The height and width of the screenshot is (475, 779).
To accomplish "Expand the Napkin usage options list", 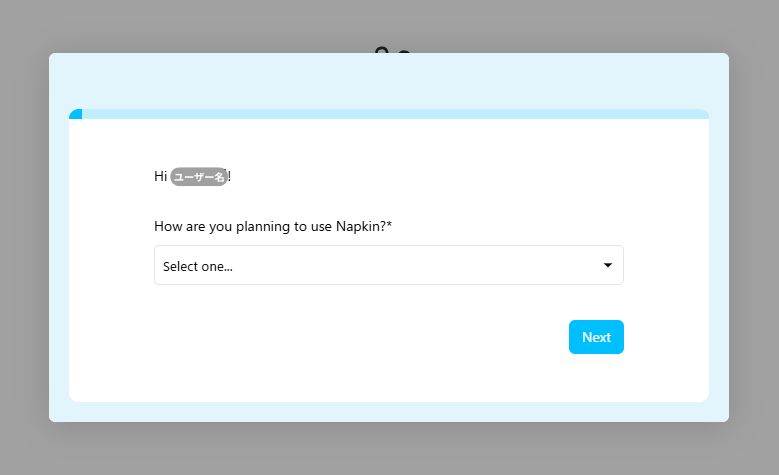I will click(389, 265).
